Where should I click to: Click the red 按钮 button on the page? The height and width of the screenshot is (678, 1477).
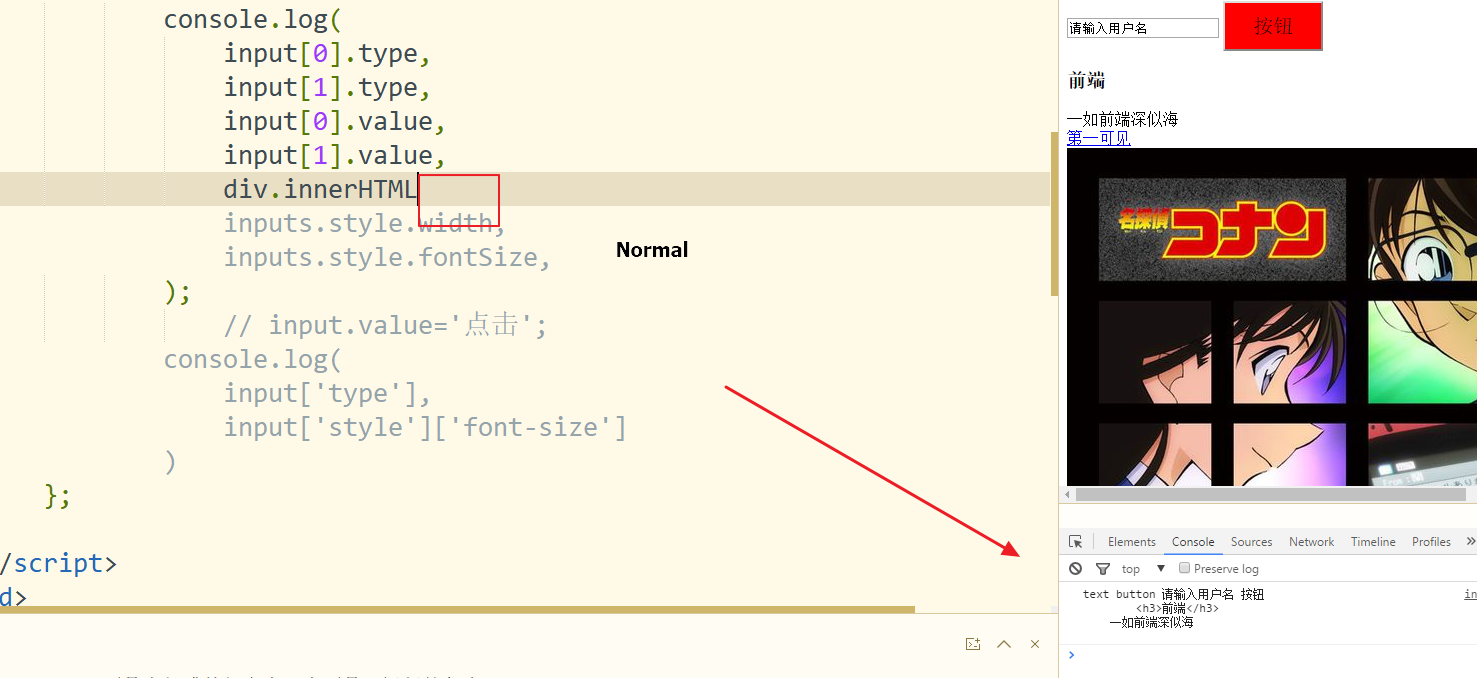1273,26
